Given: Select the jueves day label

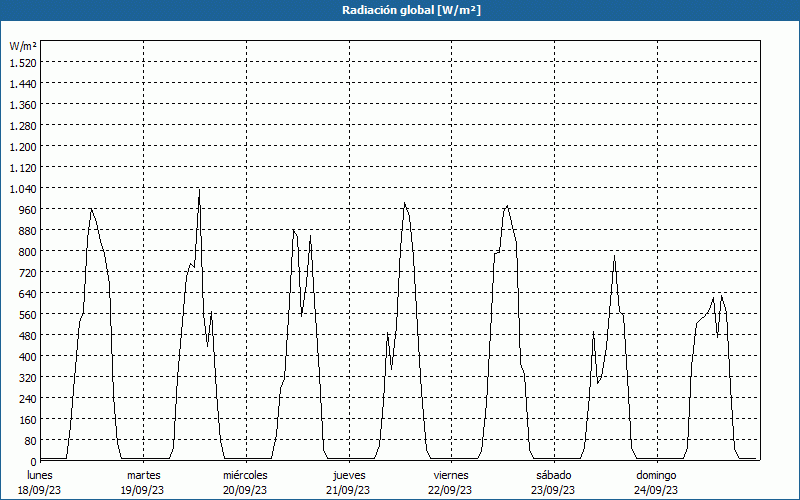Looking at the screenshot, I should click(349, 475).
